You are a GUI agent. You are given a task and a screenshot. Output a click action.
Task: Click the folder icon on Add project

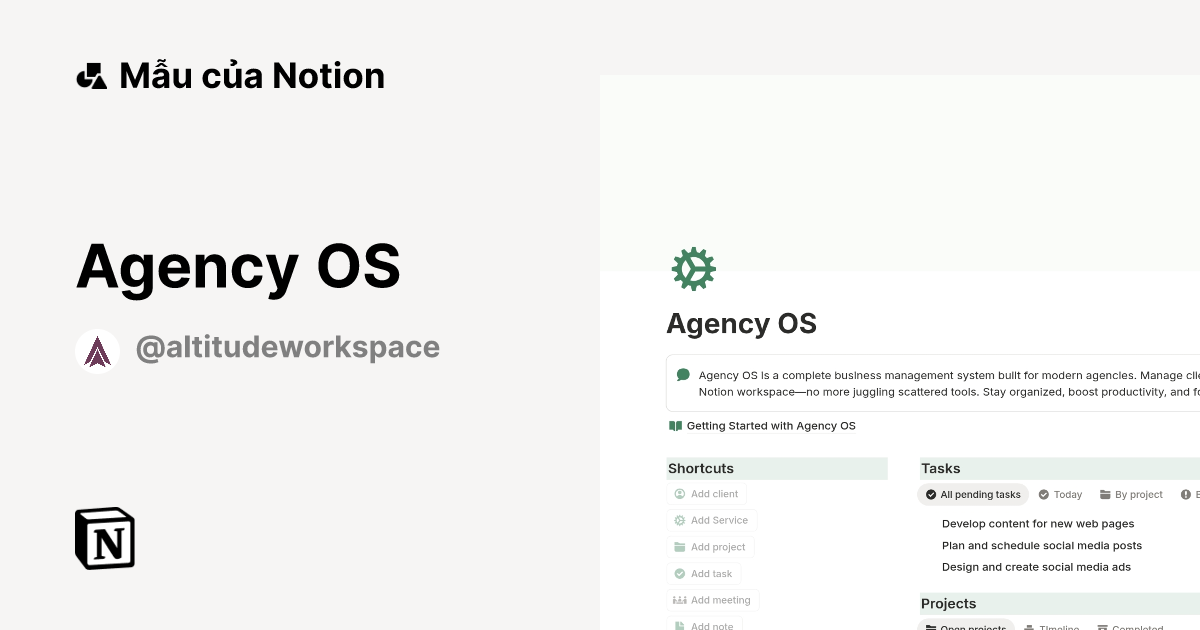680,546
